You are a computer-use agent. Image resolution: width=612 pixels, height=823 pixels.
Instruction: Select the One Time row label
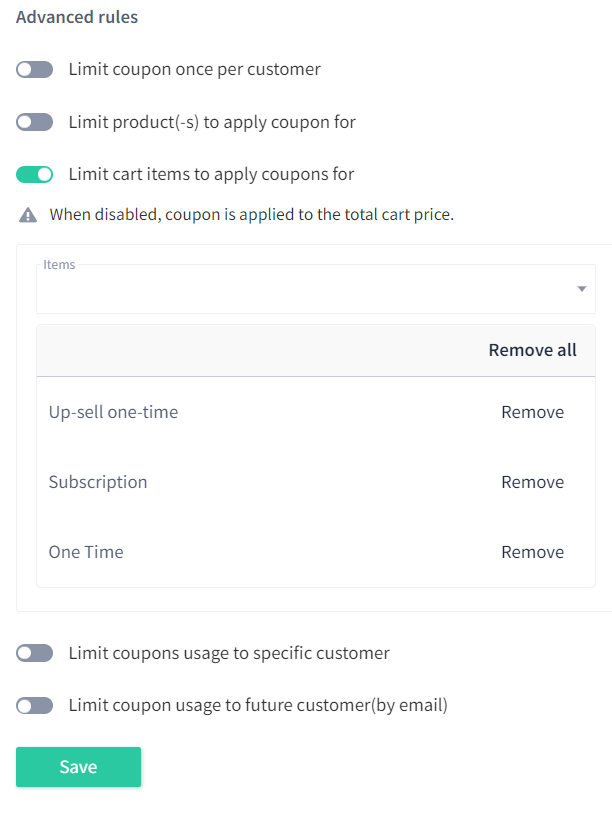tap(86, 552)
